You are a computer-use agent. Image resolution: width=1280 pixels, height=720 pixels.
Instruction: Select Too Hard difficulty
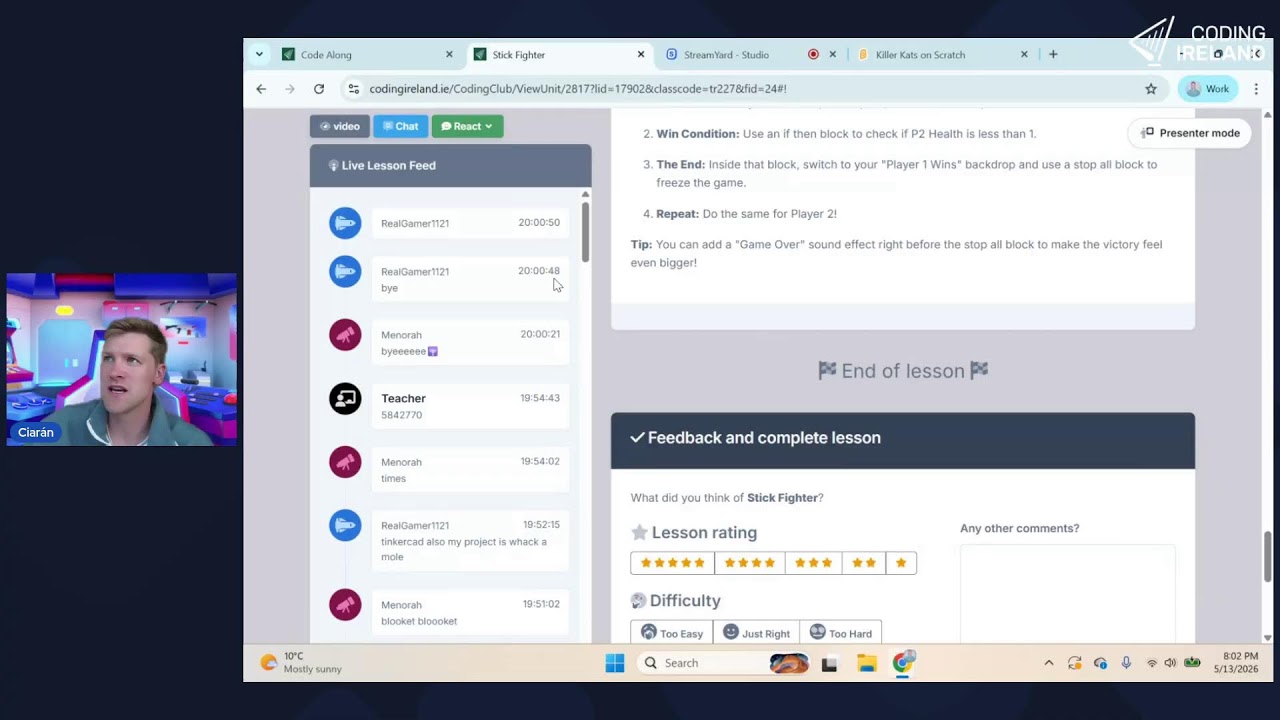840,633
